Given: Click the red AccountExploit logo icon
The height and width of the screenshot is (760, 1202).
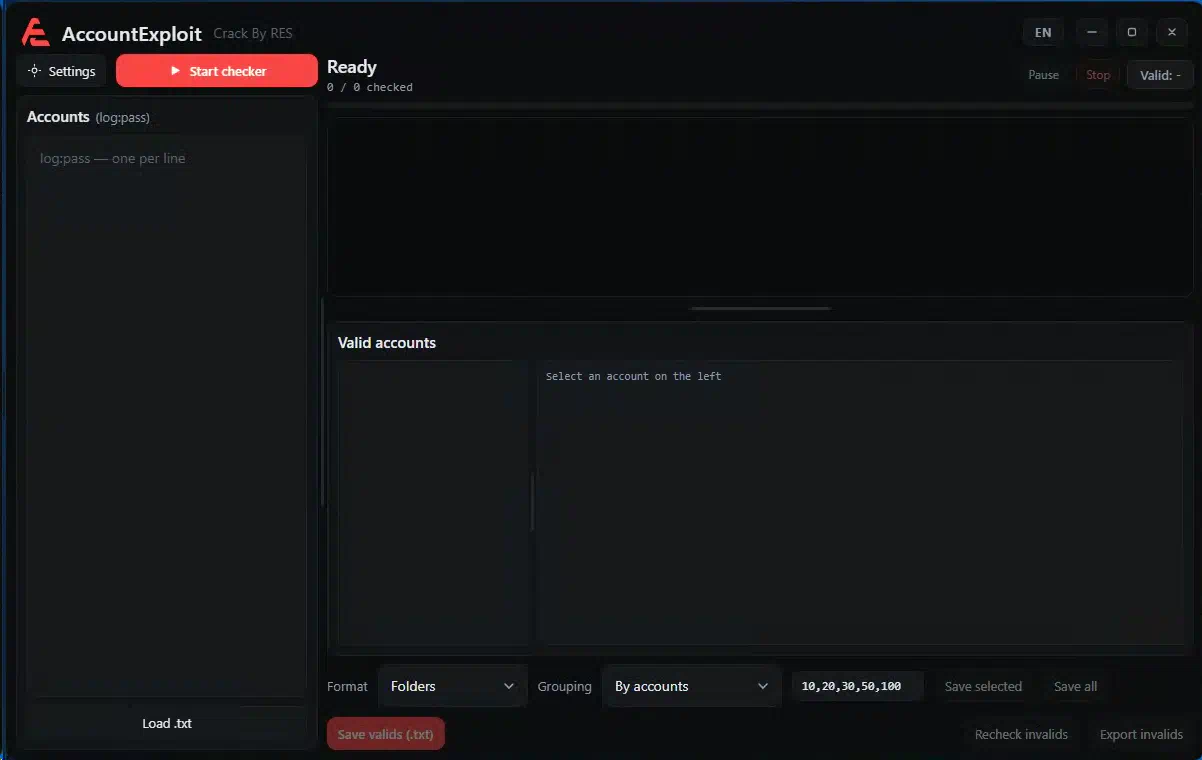Looking at the screenshot, I should coord(35,33).
